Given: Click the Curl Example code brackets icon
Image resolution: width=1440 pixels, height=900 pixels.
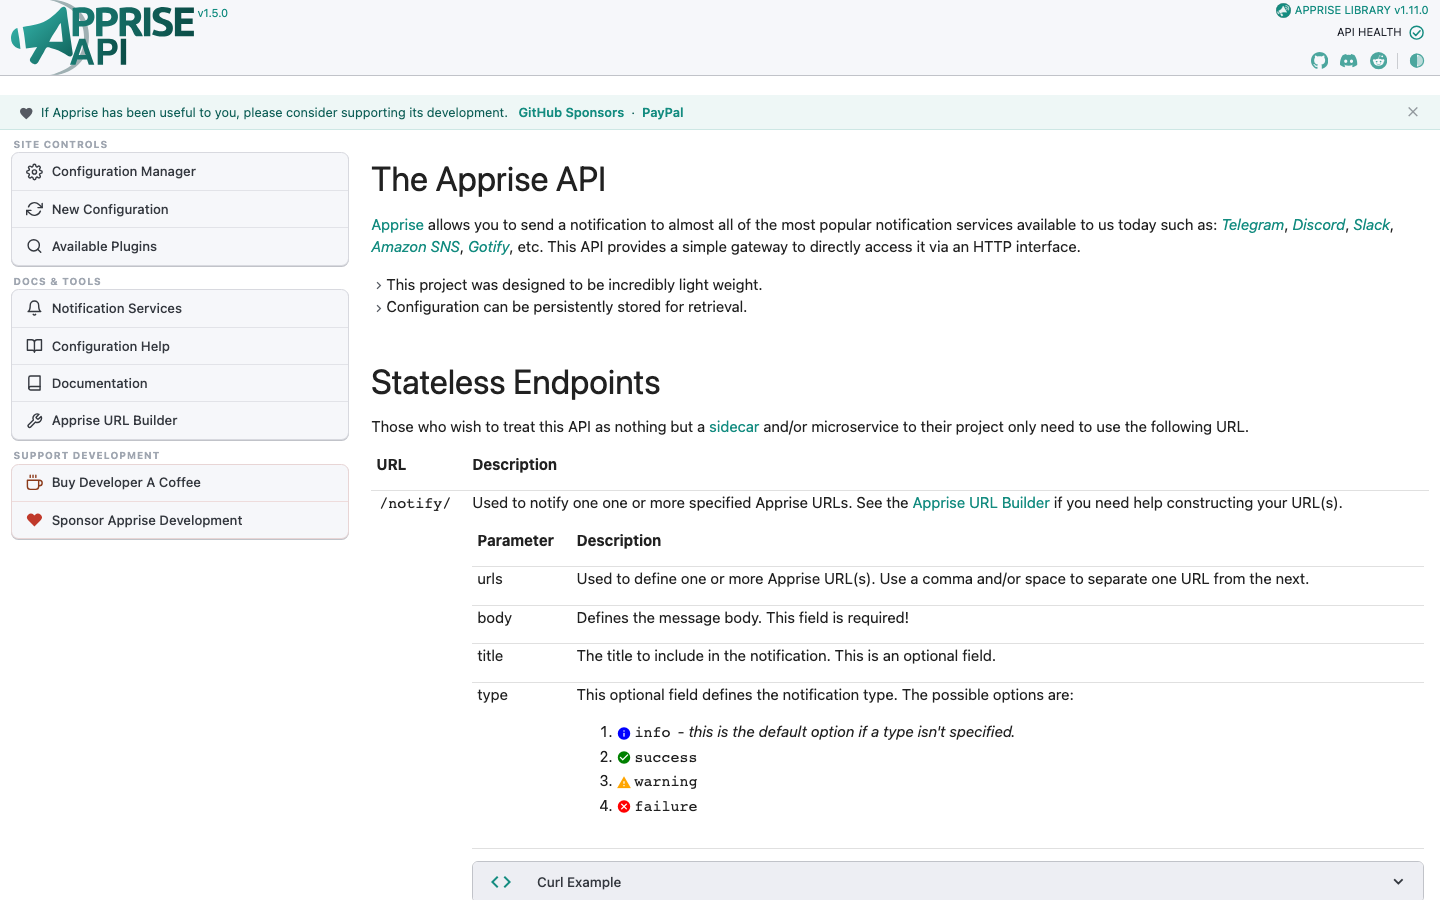Looking at the screenshot, I should 501,882.
